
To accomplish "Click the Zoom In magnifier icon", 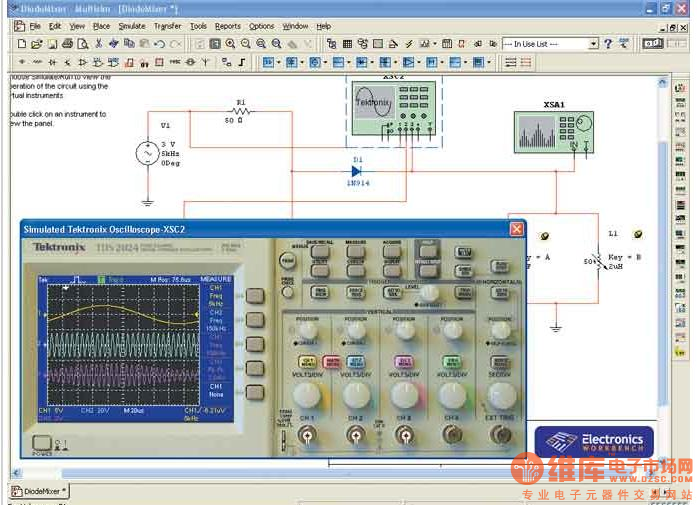I will (x=230, y=44).
